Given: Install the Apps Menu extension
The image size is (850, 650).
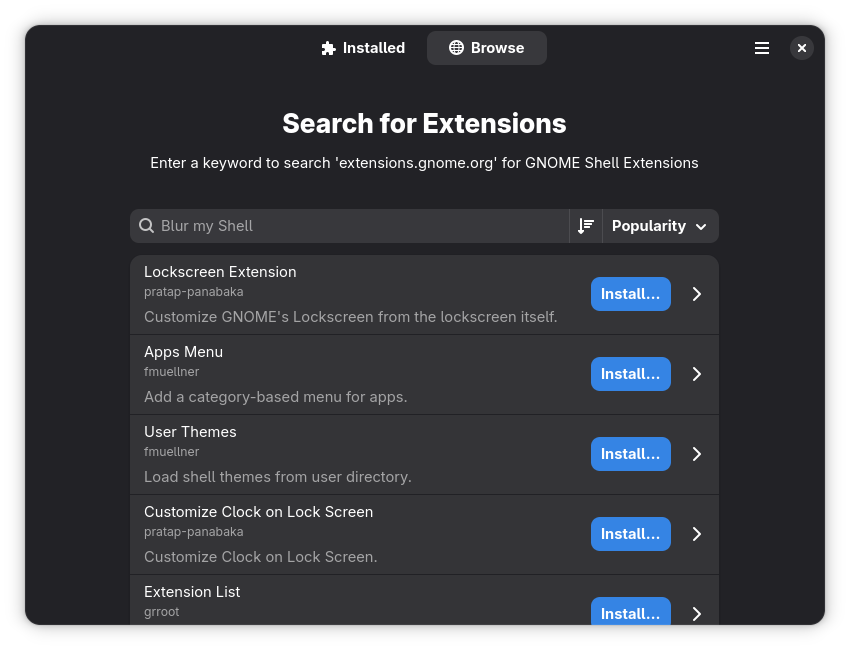Looking at the screenshot, I should point(630,374).
